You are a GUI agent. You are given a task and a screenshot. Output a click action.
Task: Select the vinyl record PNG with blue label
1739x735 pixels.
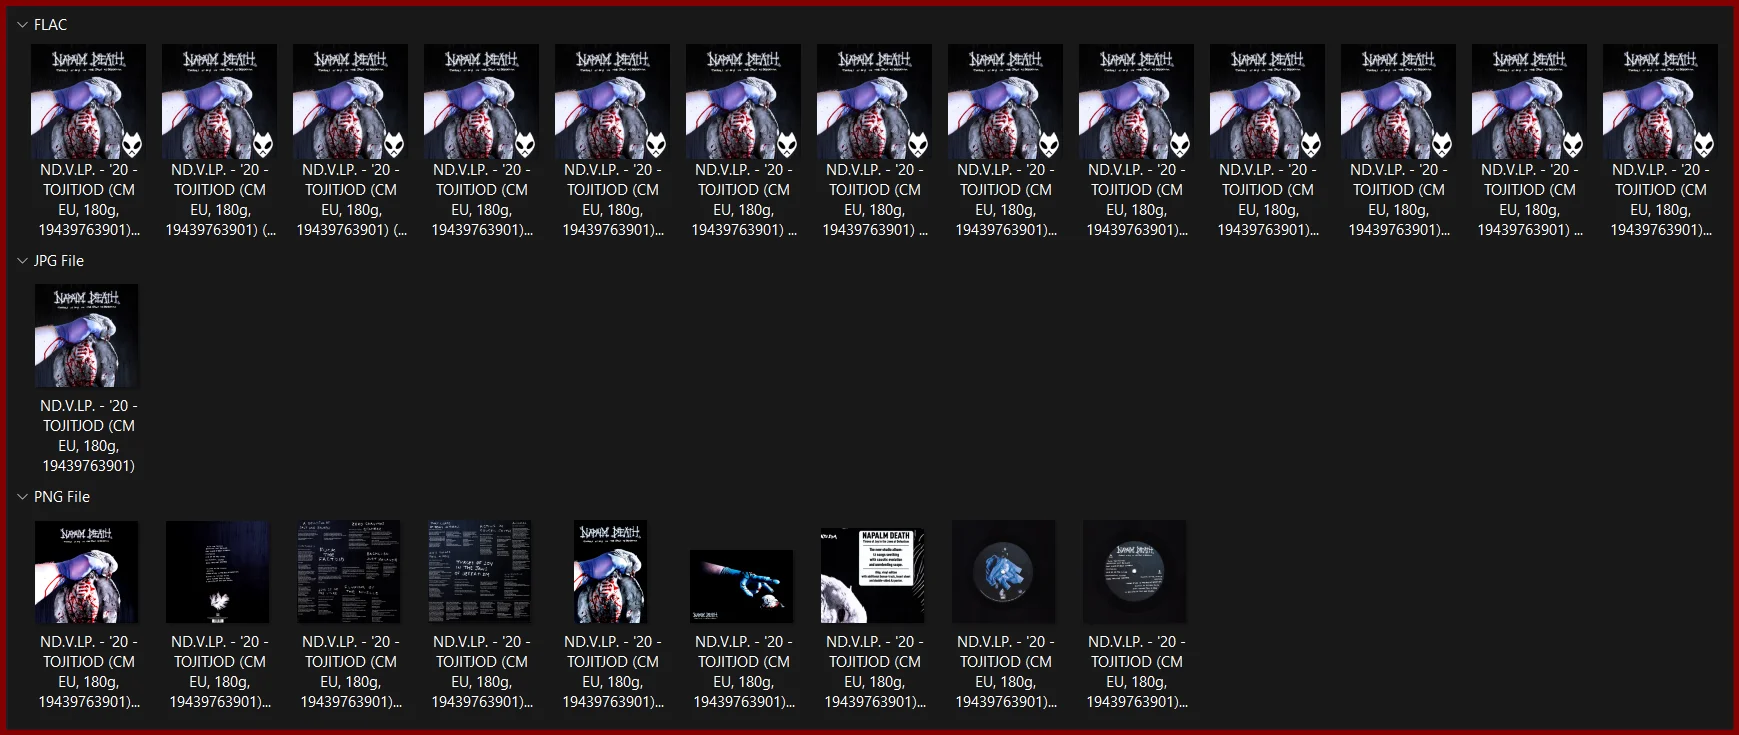1004,572
